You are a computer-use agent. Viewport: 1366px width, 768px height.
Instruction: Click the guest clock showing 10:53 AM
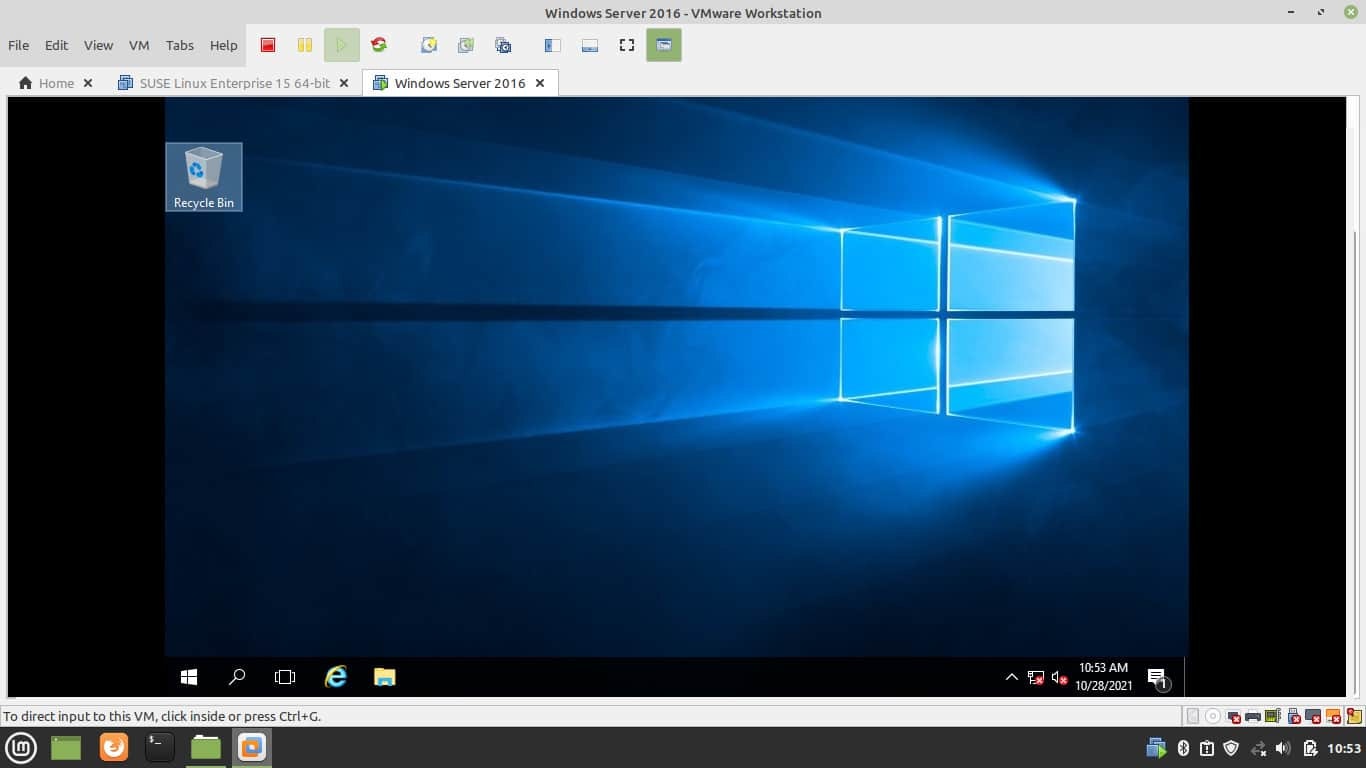tap(1104, 677)
